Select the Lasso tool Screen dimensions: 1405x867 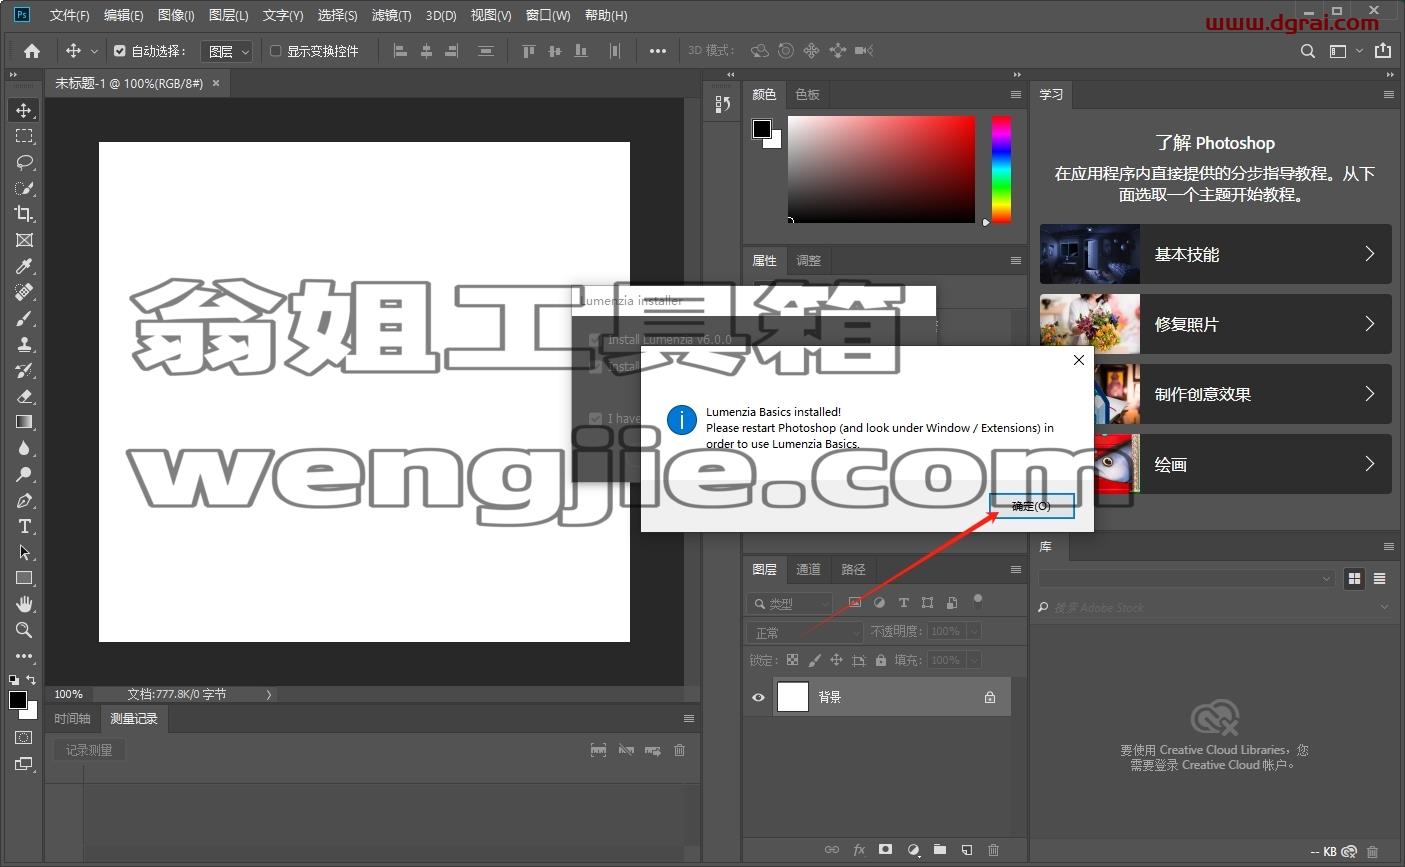point(24,162)
